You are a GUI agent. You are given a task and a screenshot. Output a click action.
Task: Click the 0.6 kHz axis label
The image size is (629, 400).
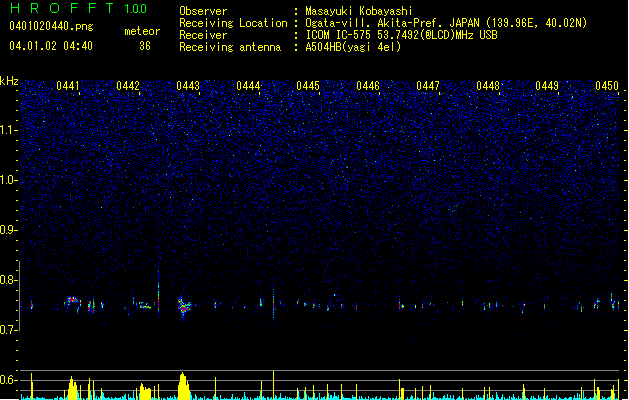(x=8, y=380)
